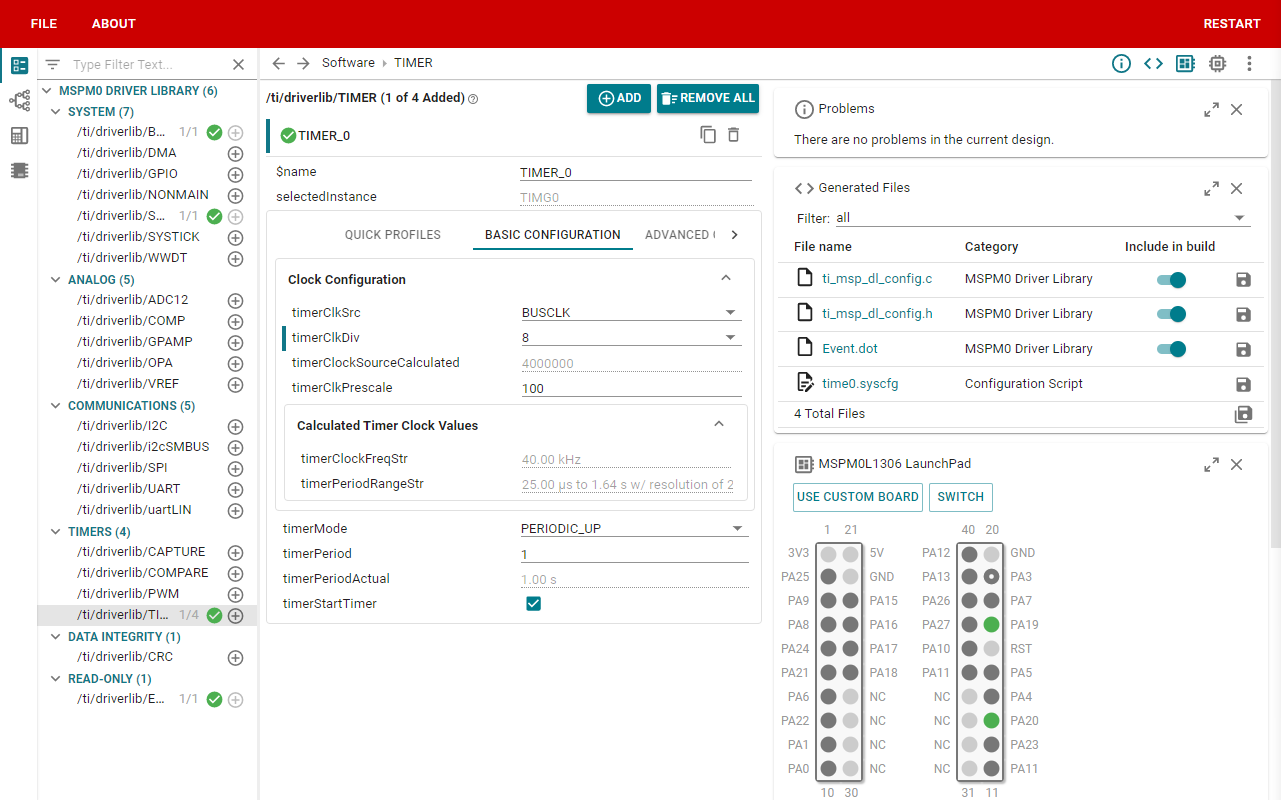1281x800 pixels.
Task: Toggle include in build for Event.dot
Action: point(1171,349)
